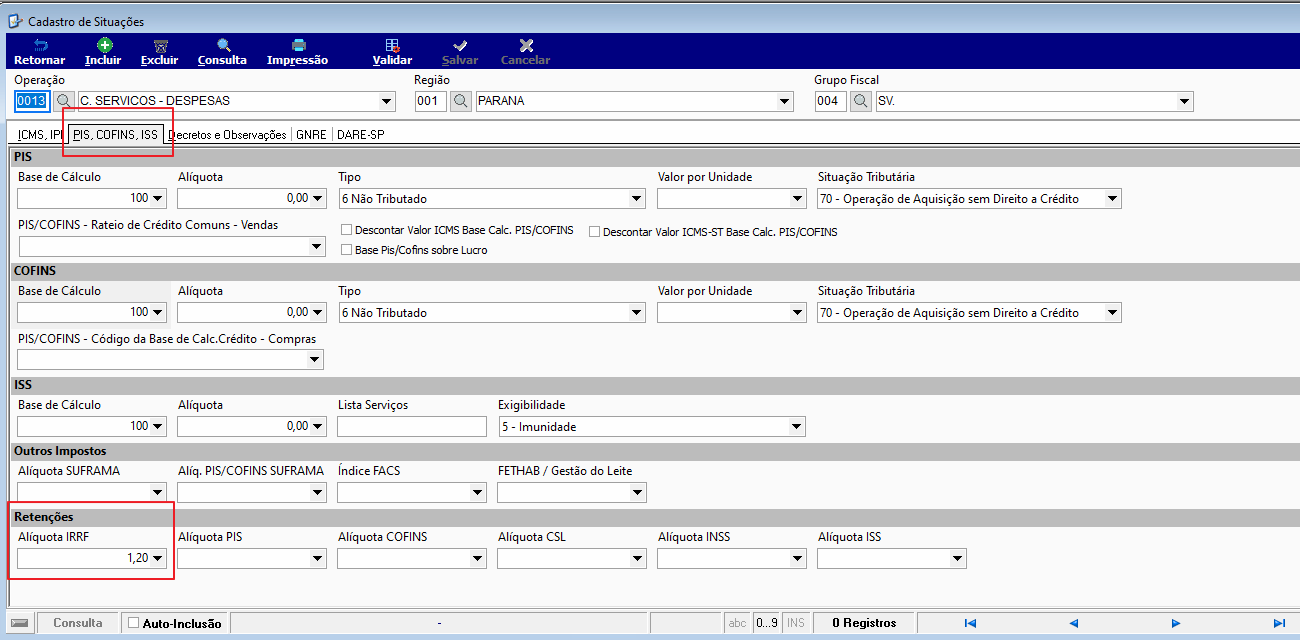Open the Consulta toolbar icon
The width and height of the screenshot is (1300, 640).
coord(223,45)
